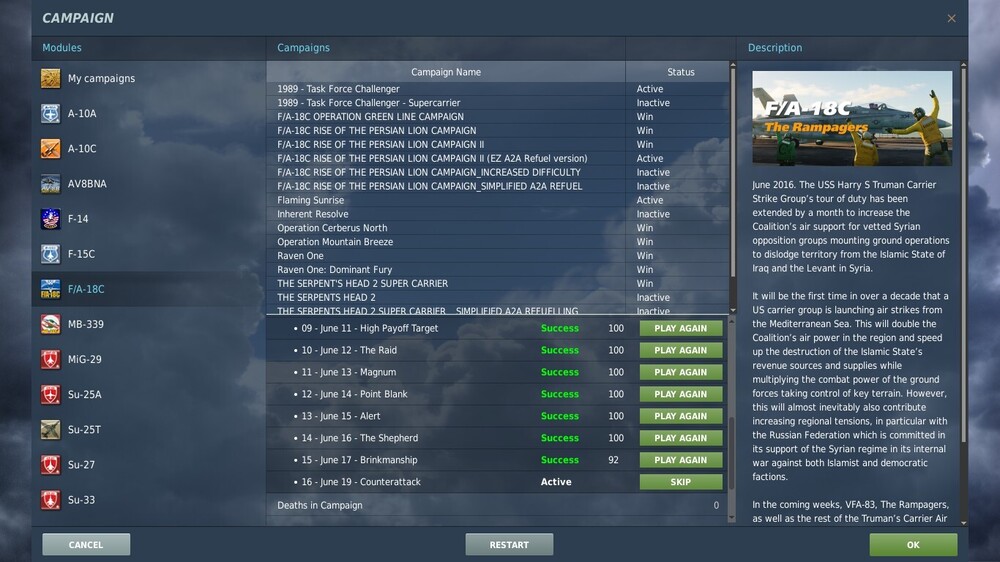Select Operation Cerberus North campaign

(497, 228)
